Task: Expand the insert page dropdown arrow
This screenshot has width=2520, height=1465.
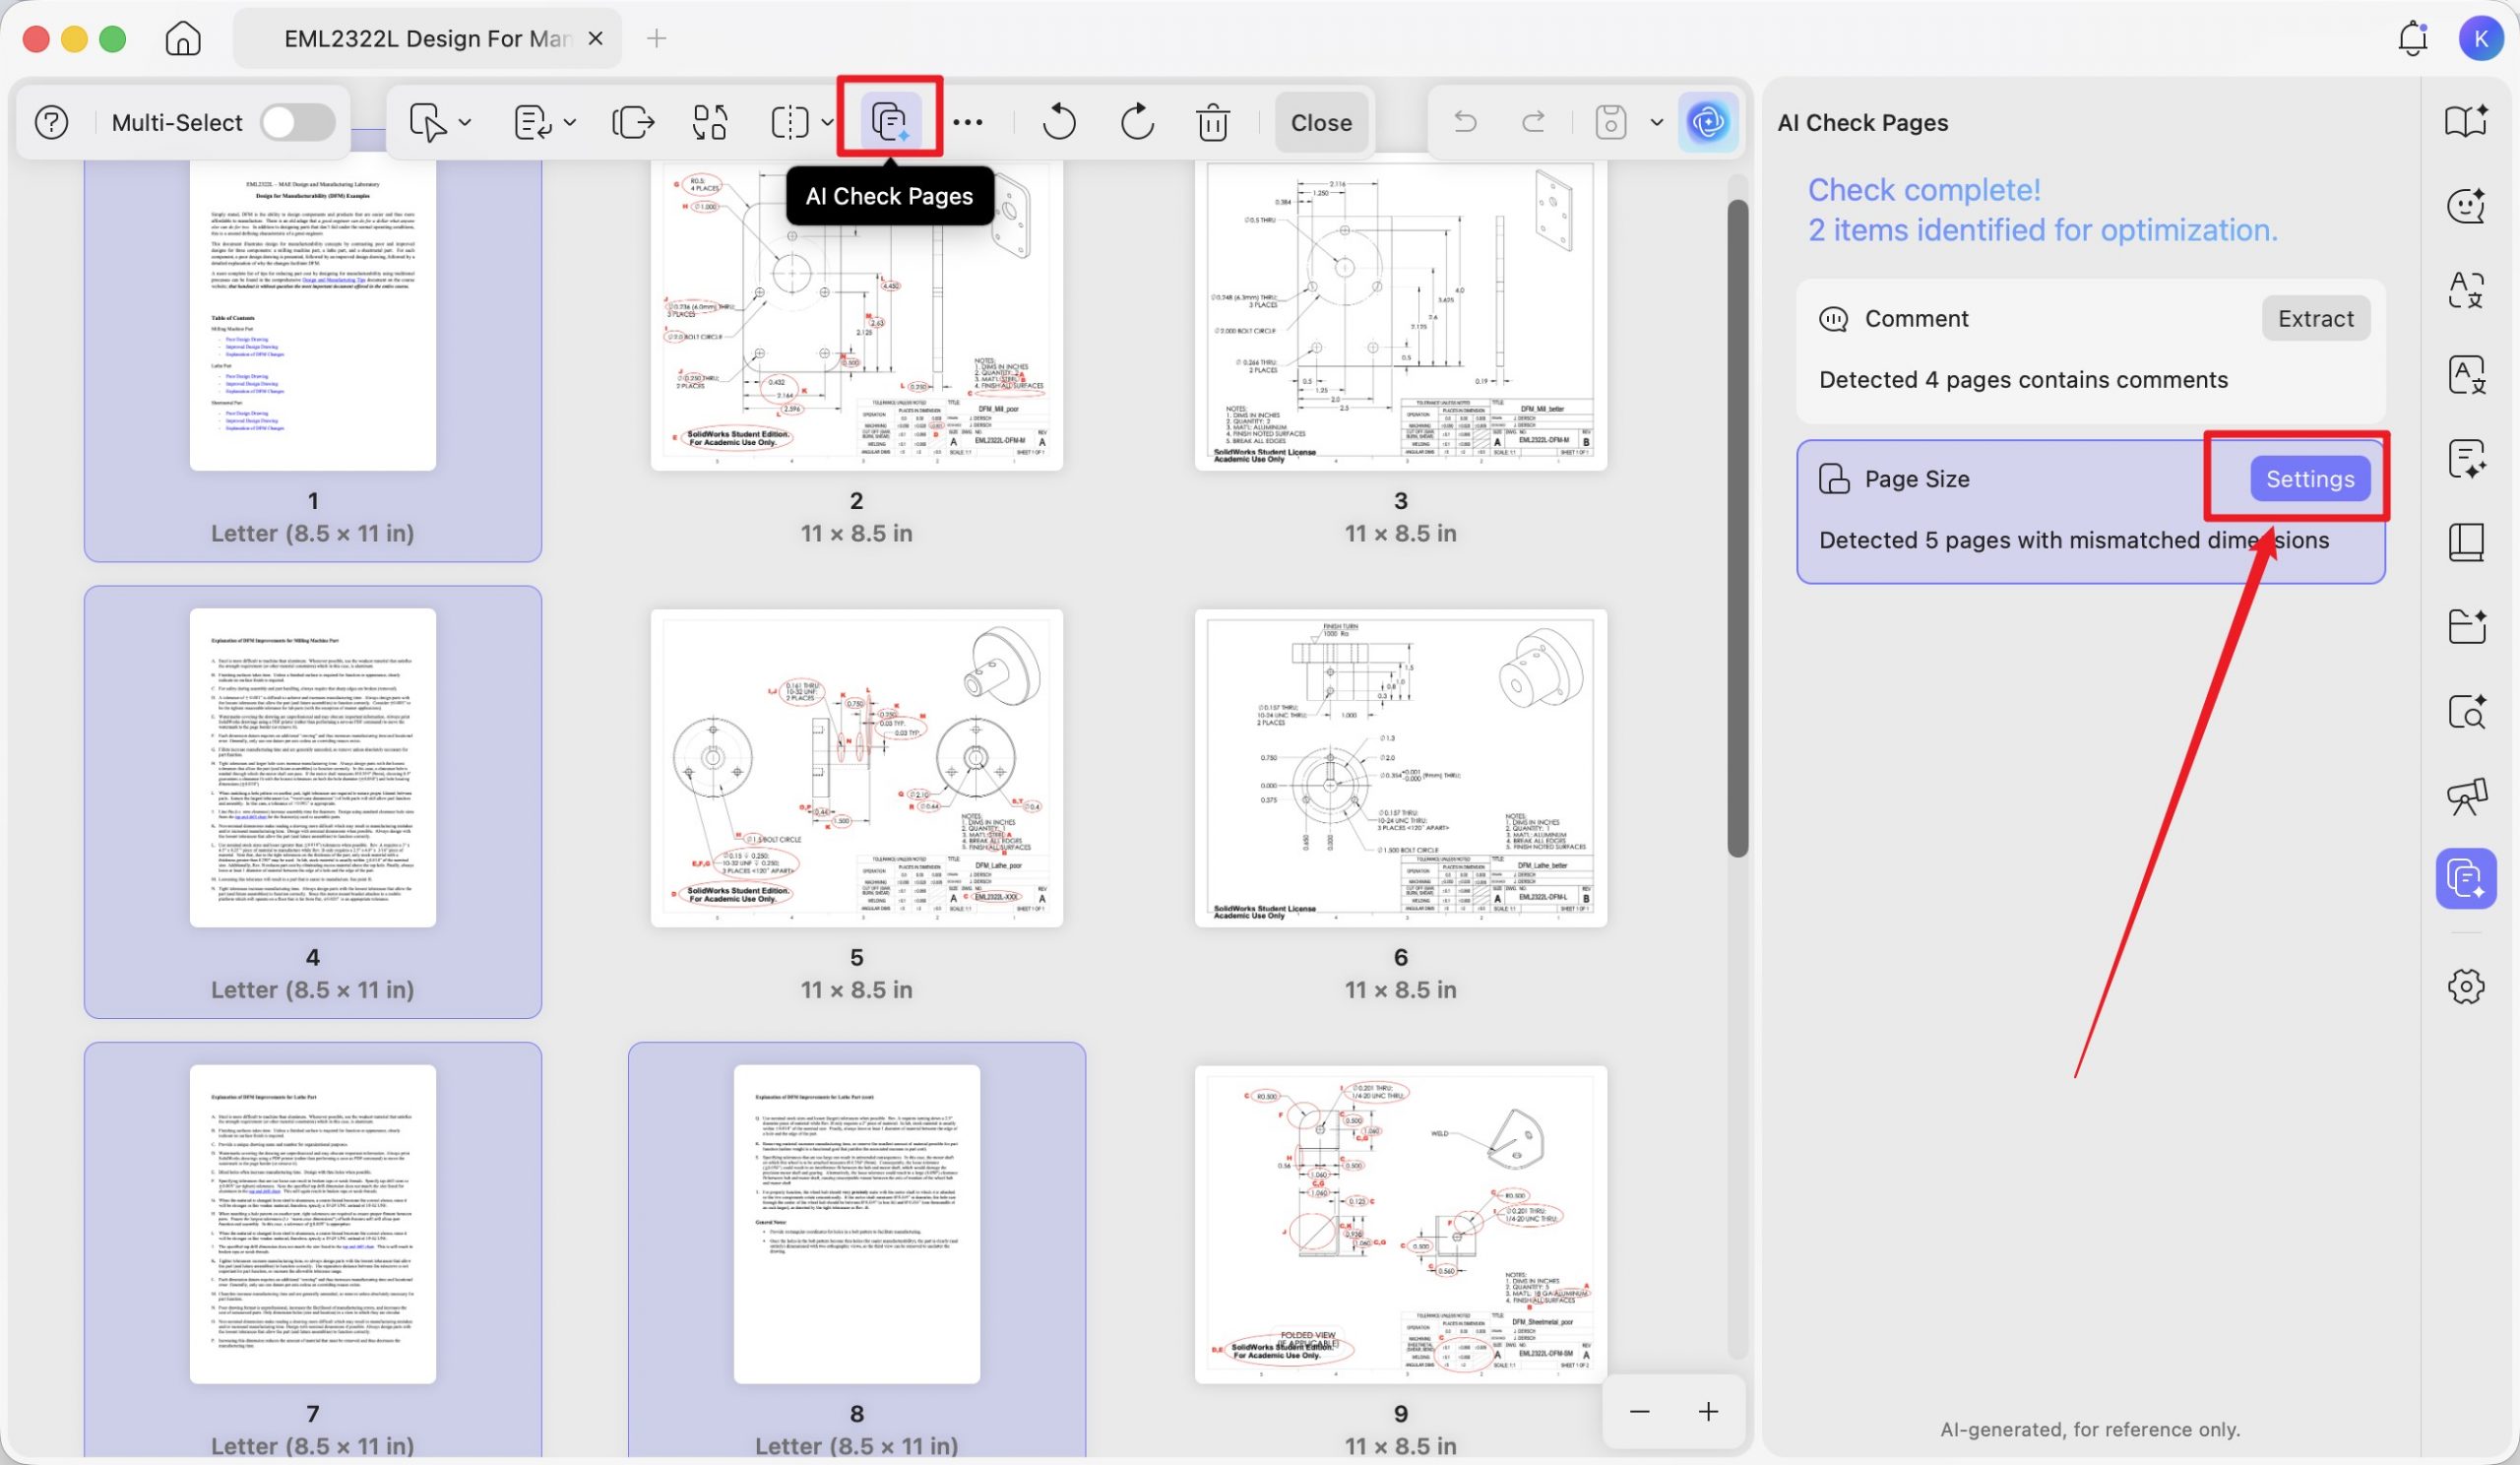Action: tap(465, 122)
